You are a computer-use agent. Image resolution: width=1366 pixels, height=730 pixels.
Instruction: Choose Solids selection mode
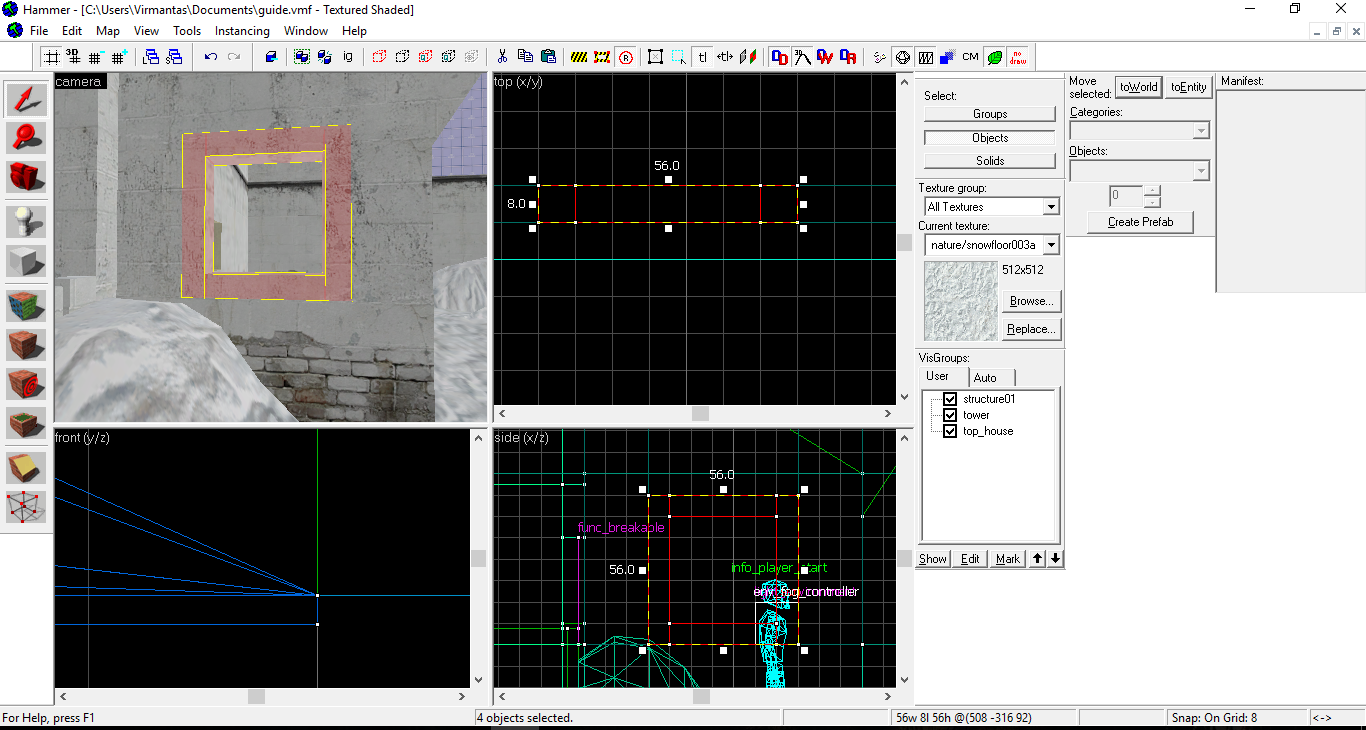coord(990,161)
